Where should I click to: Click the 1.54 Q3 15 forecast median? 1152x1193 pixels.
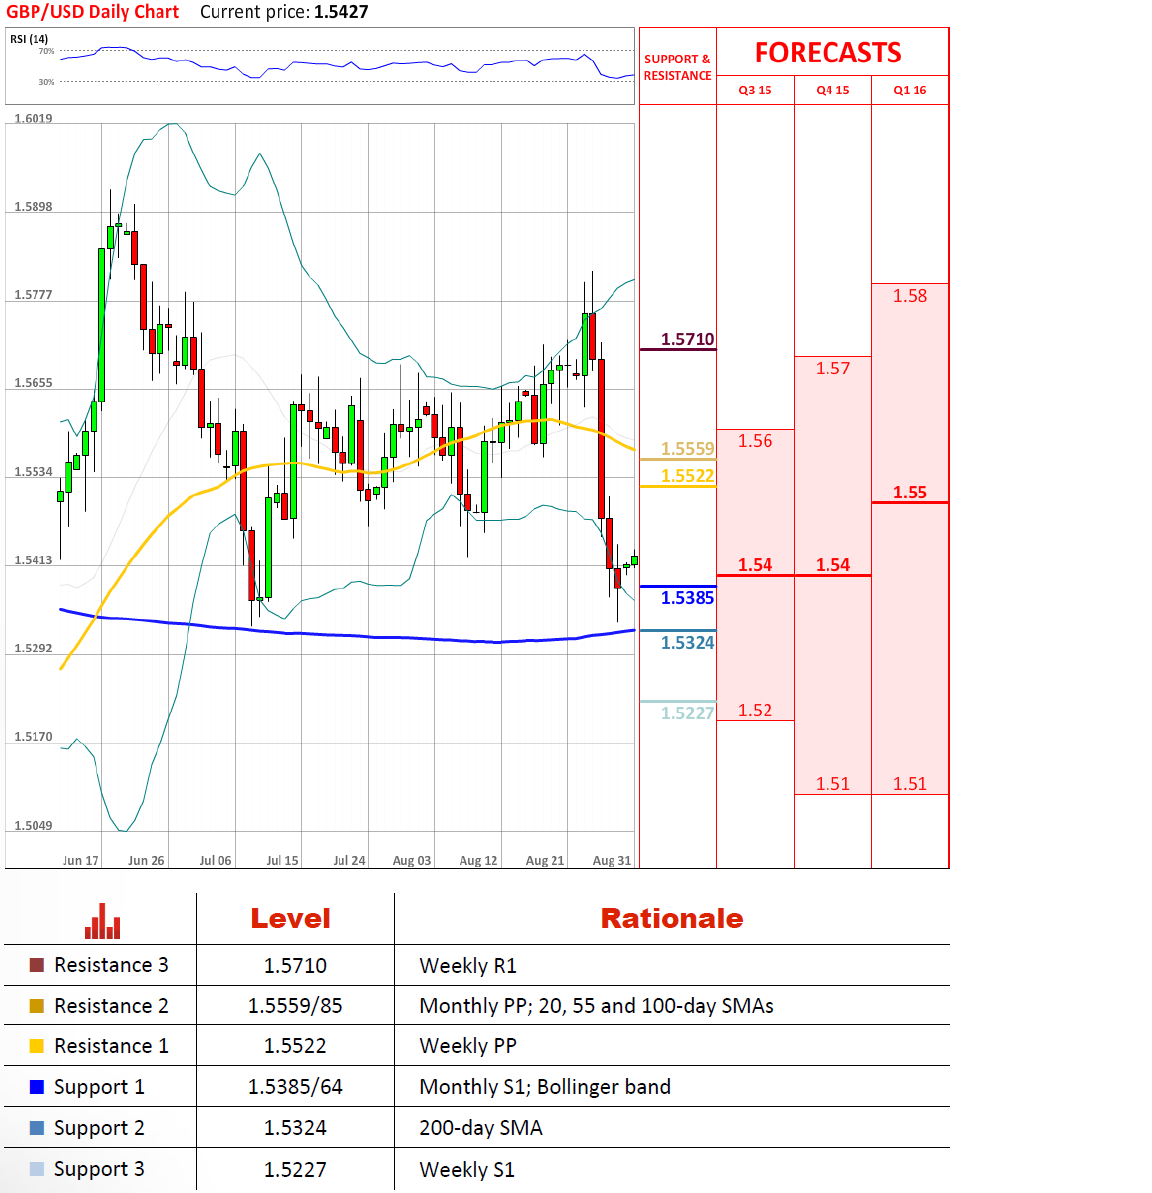tap(755, 565)
